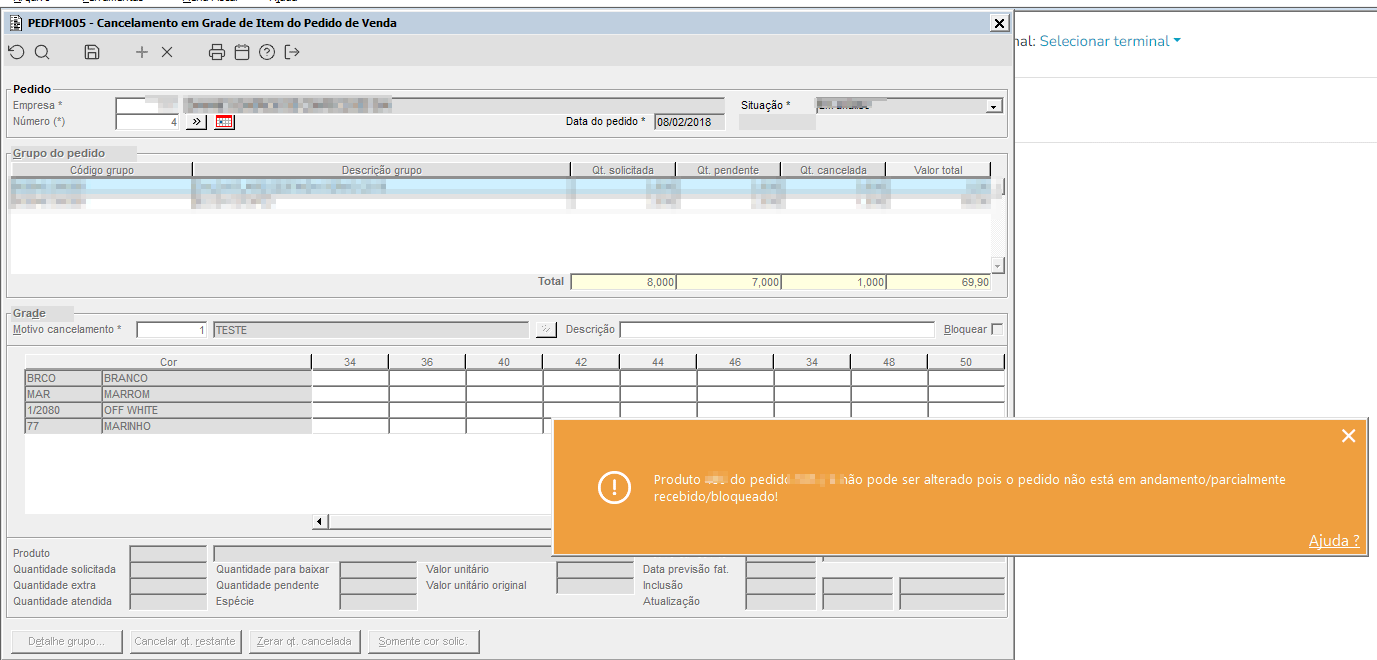Dismiss the orange warning notification
Screen dimensions: 1377x660
[x=1348, y=436]
